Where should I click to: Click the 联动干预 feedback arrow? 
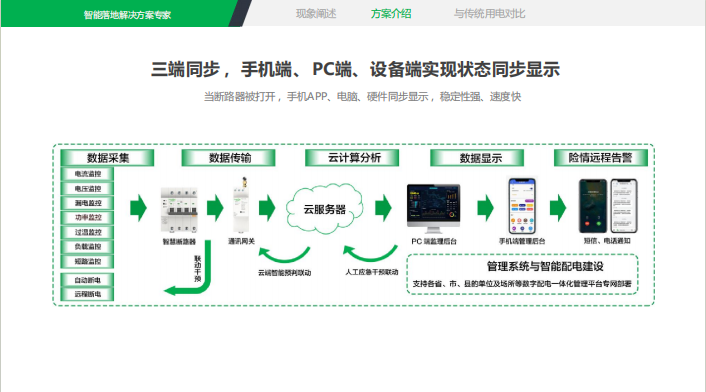189,268
